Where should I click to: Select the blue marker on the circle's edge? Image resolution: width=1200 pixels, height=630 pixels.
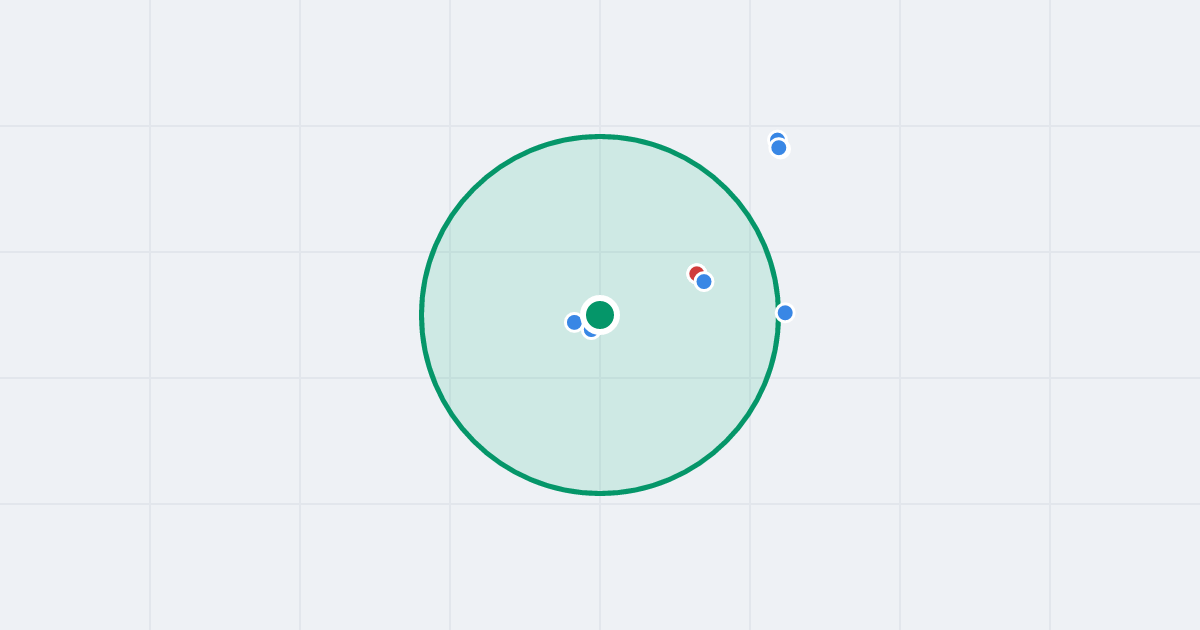[785, 313]
